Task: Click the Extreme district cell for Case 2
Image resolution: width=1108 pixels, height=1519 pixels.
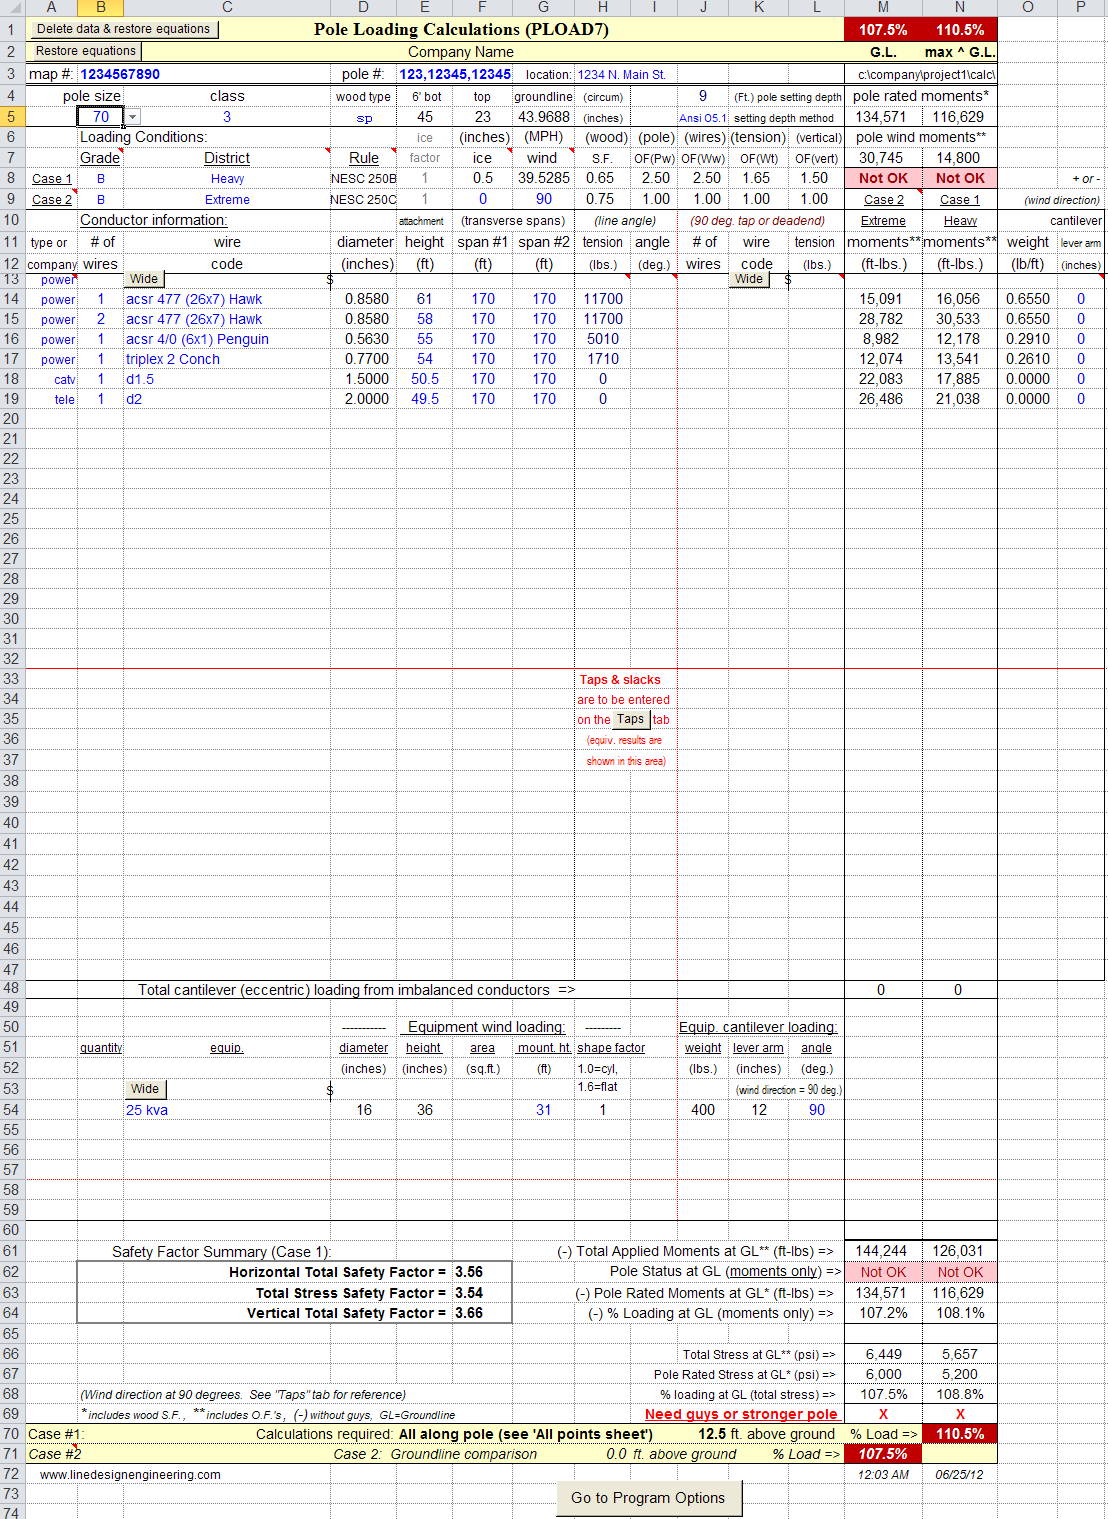Action: coord(227,200)
